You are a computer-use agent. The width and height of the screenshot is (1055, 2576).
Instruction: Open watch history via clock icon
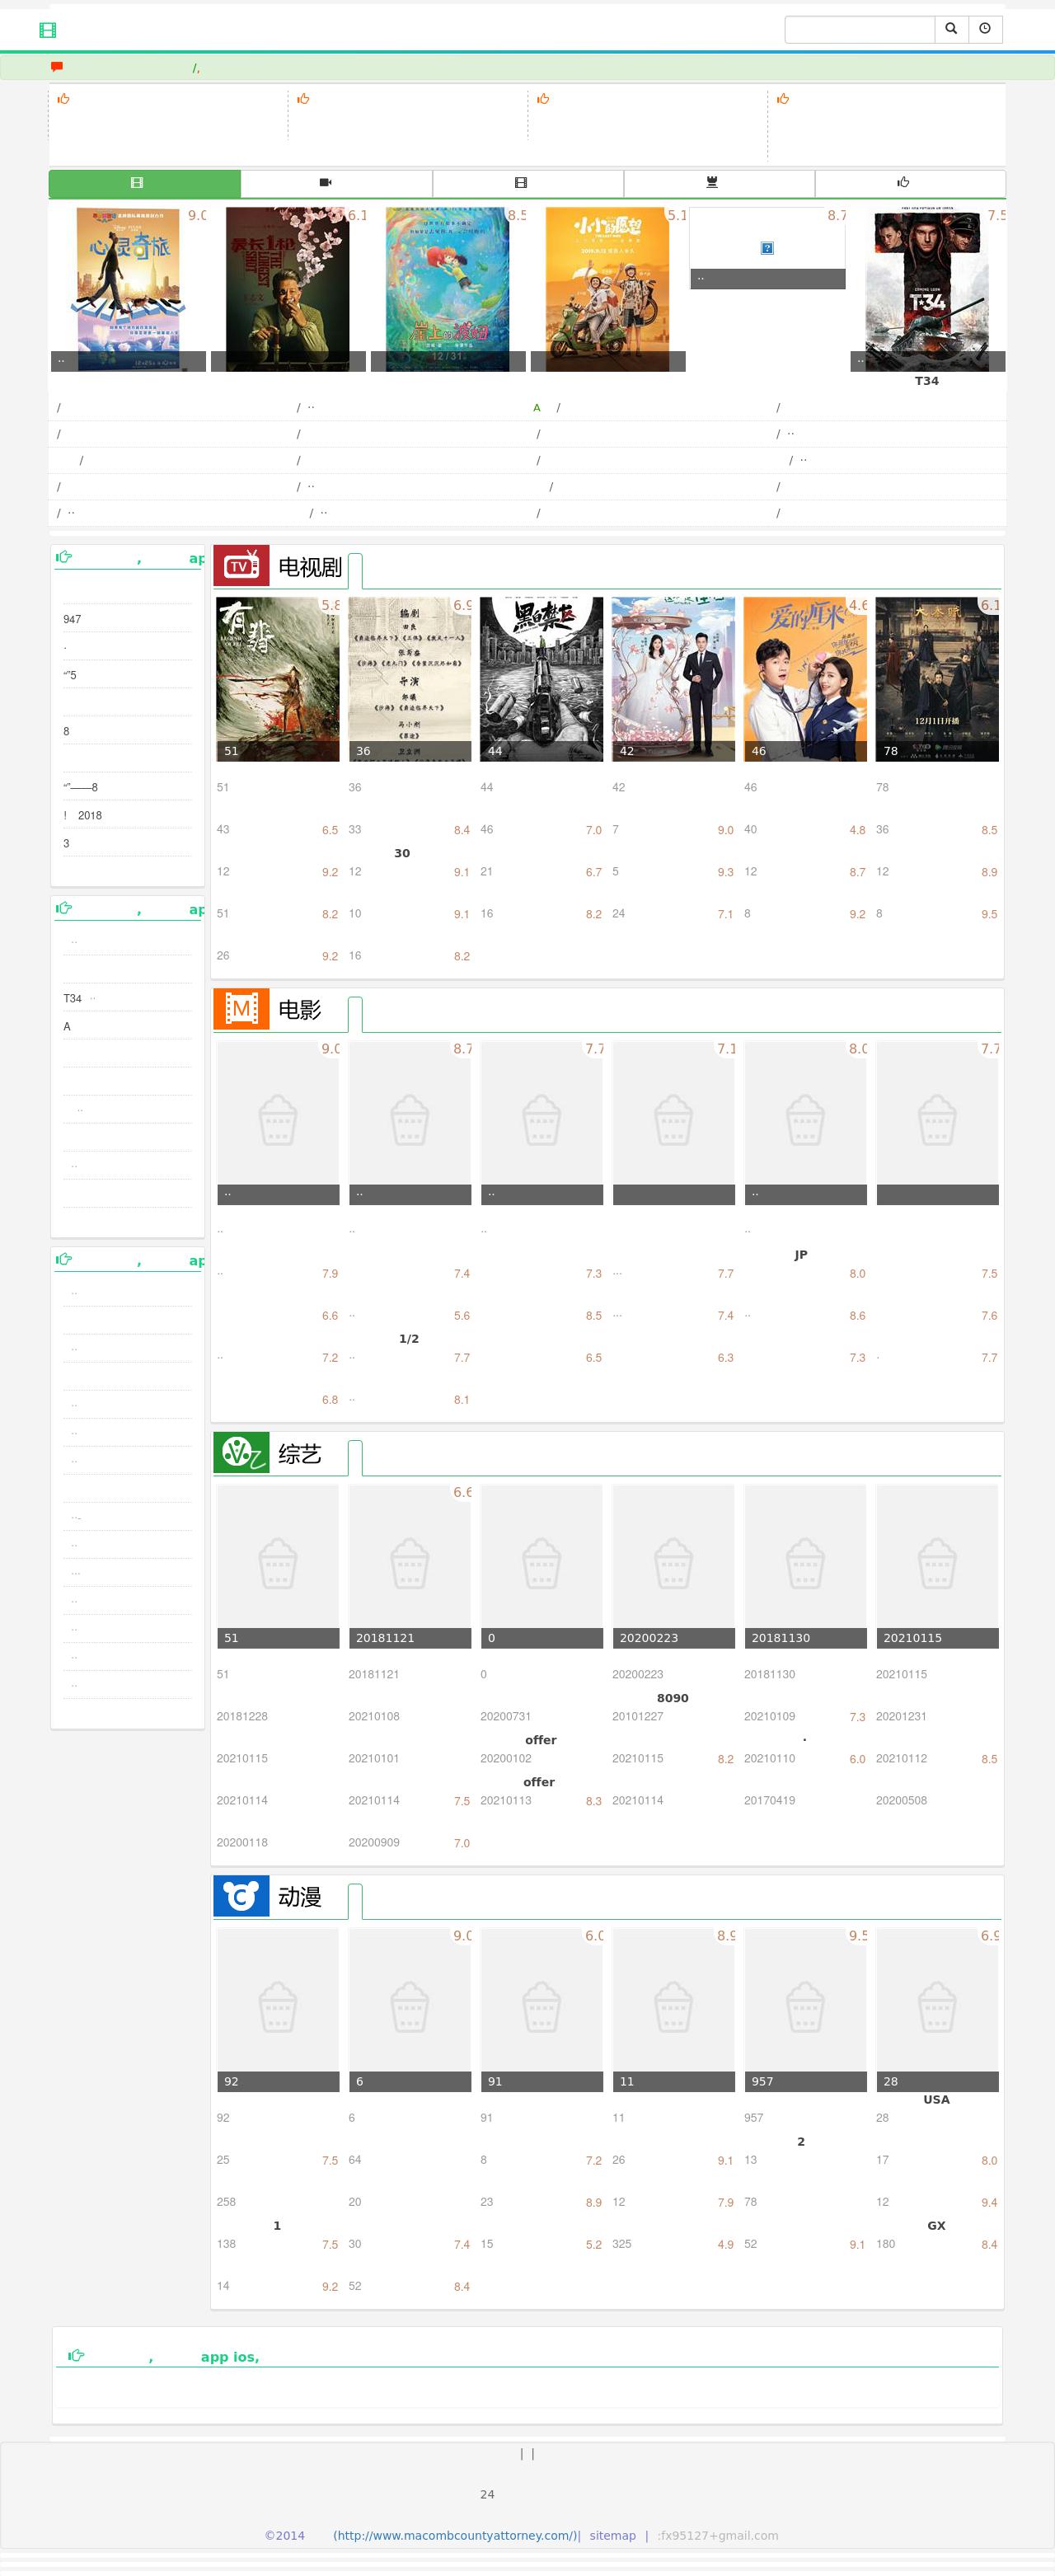tap(985, 29)
